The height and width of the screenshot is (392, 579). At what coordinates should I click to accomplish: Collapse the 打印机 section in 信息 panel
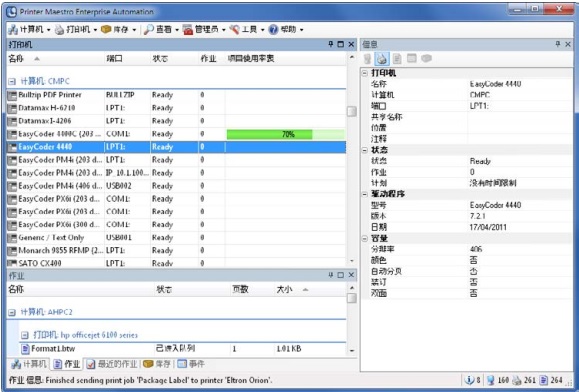point(365,73)
